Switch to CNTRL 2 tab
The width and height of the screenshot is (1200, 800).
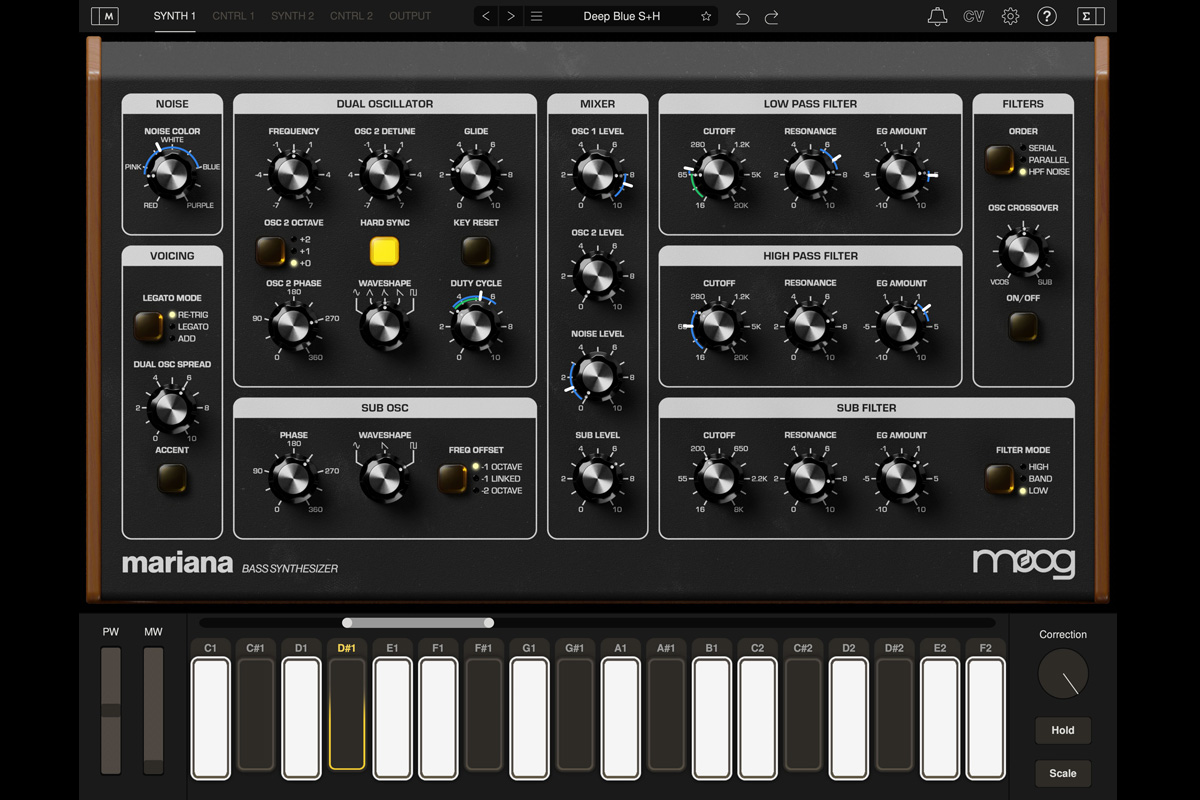point(351,16)
